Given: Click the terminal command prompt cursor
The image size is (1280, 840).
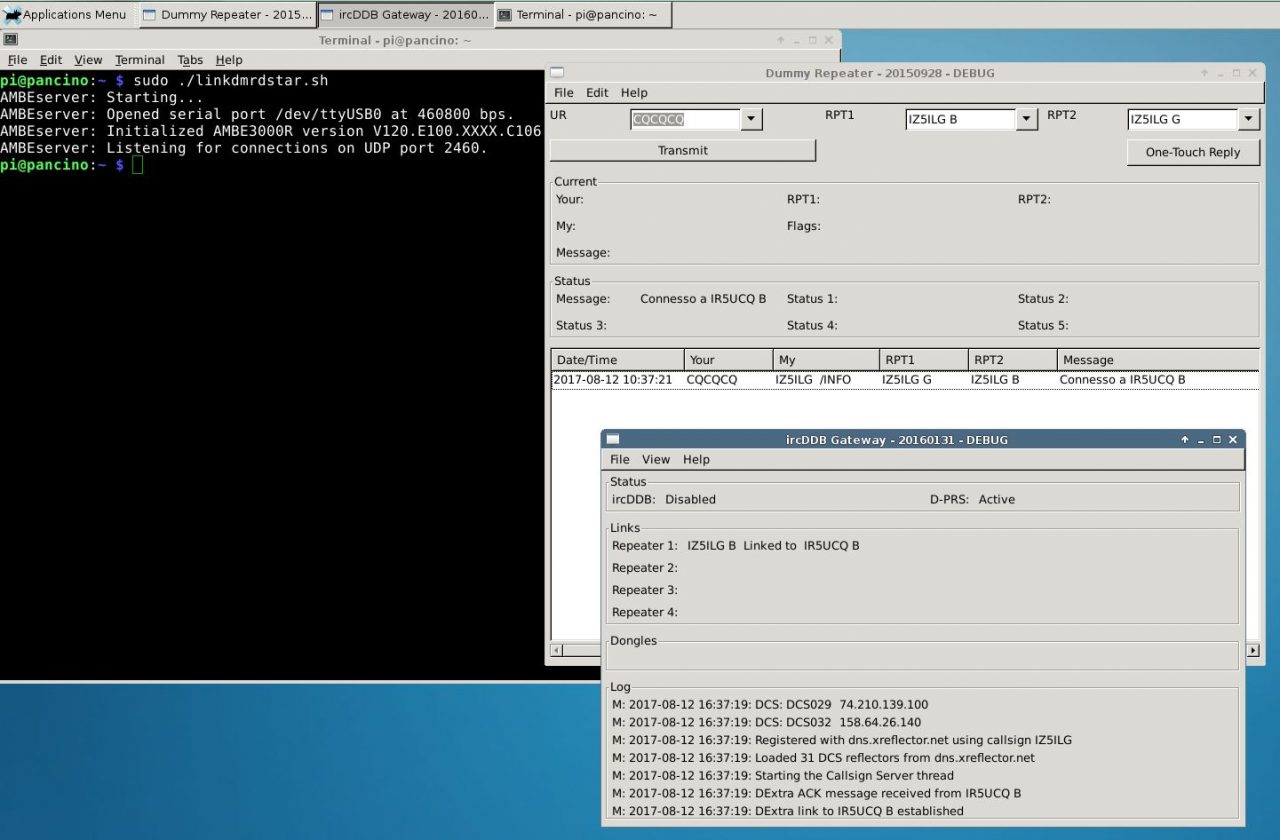Looking at the screenshot, I should click(138, 165).
